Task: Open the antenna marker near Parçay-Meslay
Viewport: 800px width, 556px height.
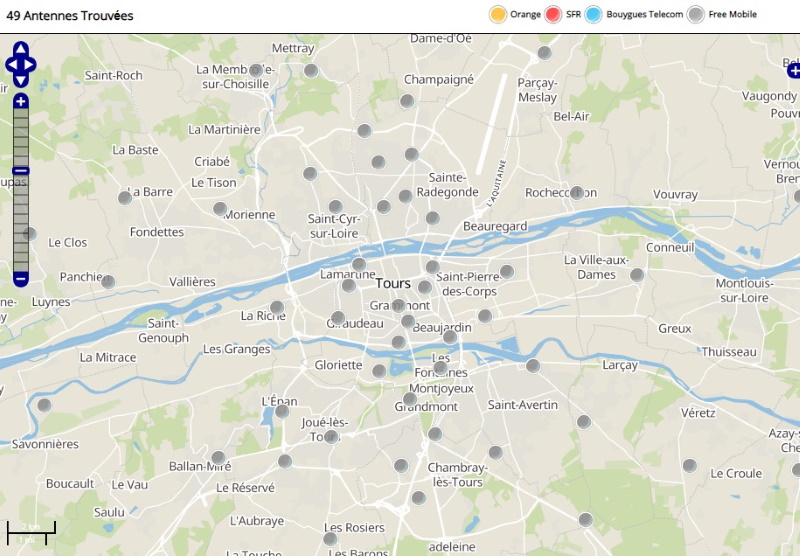Action: point(544,53)
